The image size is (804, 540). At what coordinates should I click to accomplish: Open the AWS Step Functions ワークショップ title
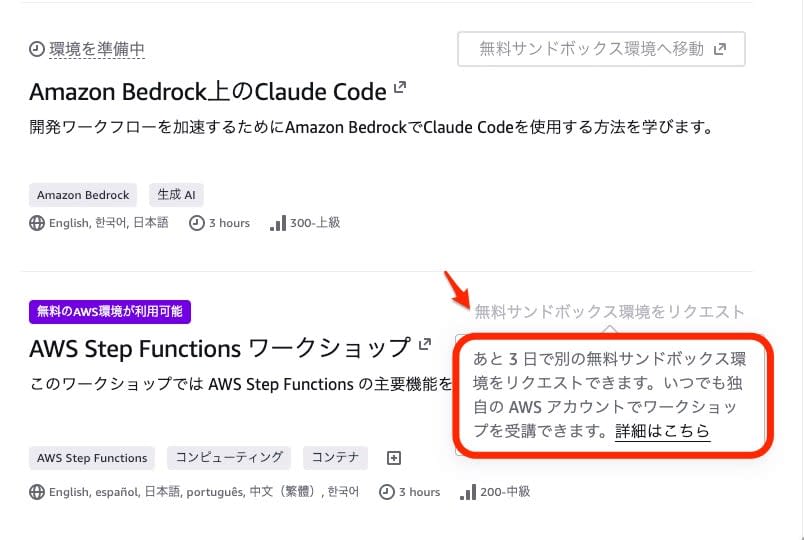coord(220,349)
